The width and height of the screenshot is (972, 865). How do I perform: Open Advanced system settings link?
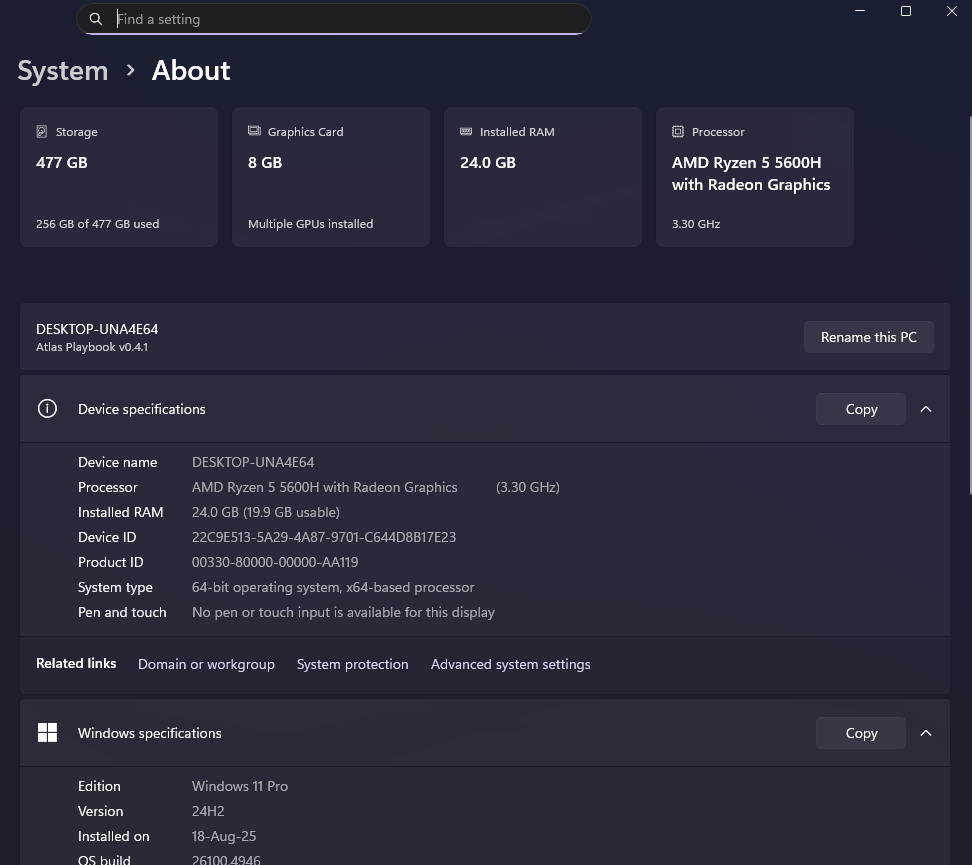[x=511, y=664]
